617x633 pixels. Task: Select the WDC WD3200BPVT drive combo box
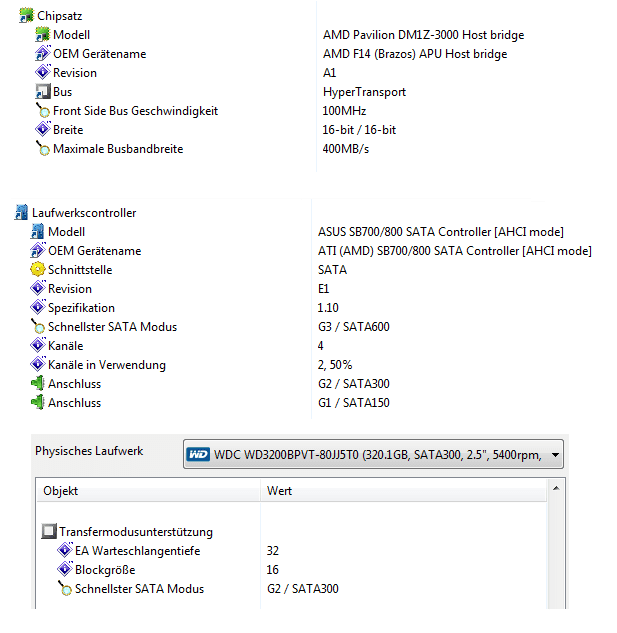pyautogui.click(x=373, y=455)
